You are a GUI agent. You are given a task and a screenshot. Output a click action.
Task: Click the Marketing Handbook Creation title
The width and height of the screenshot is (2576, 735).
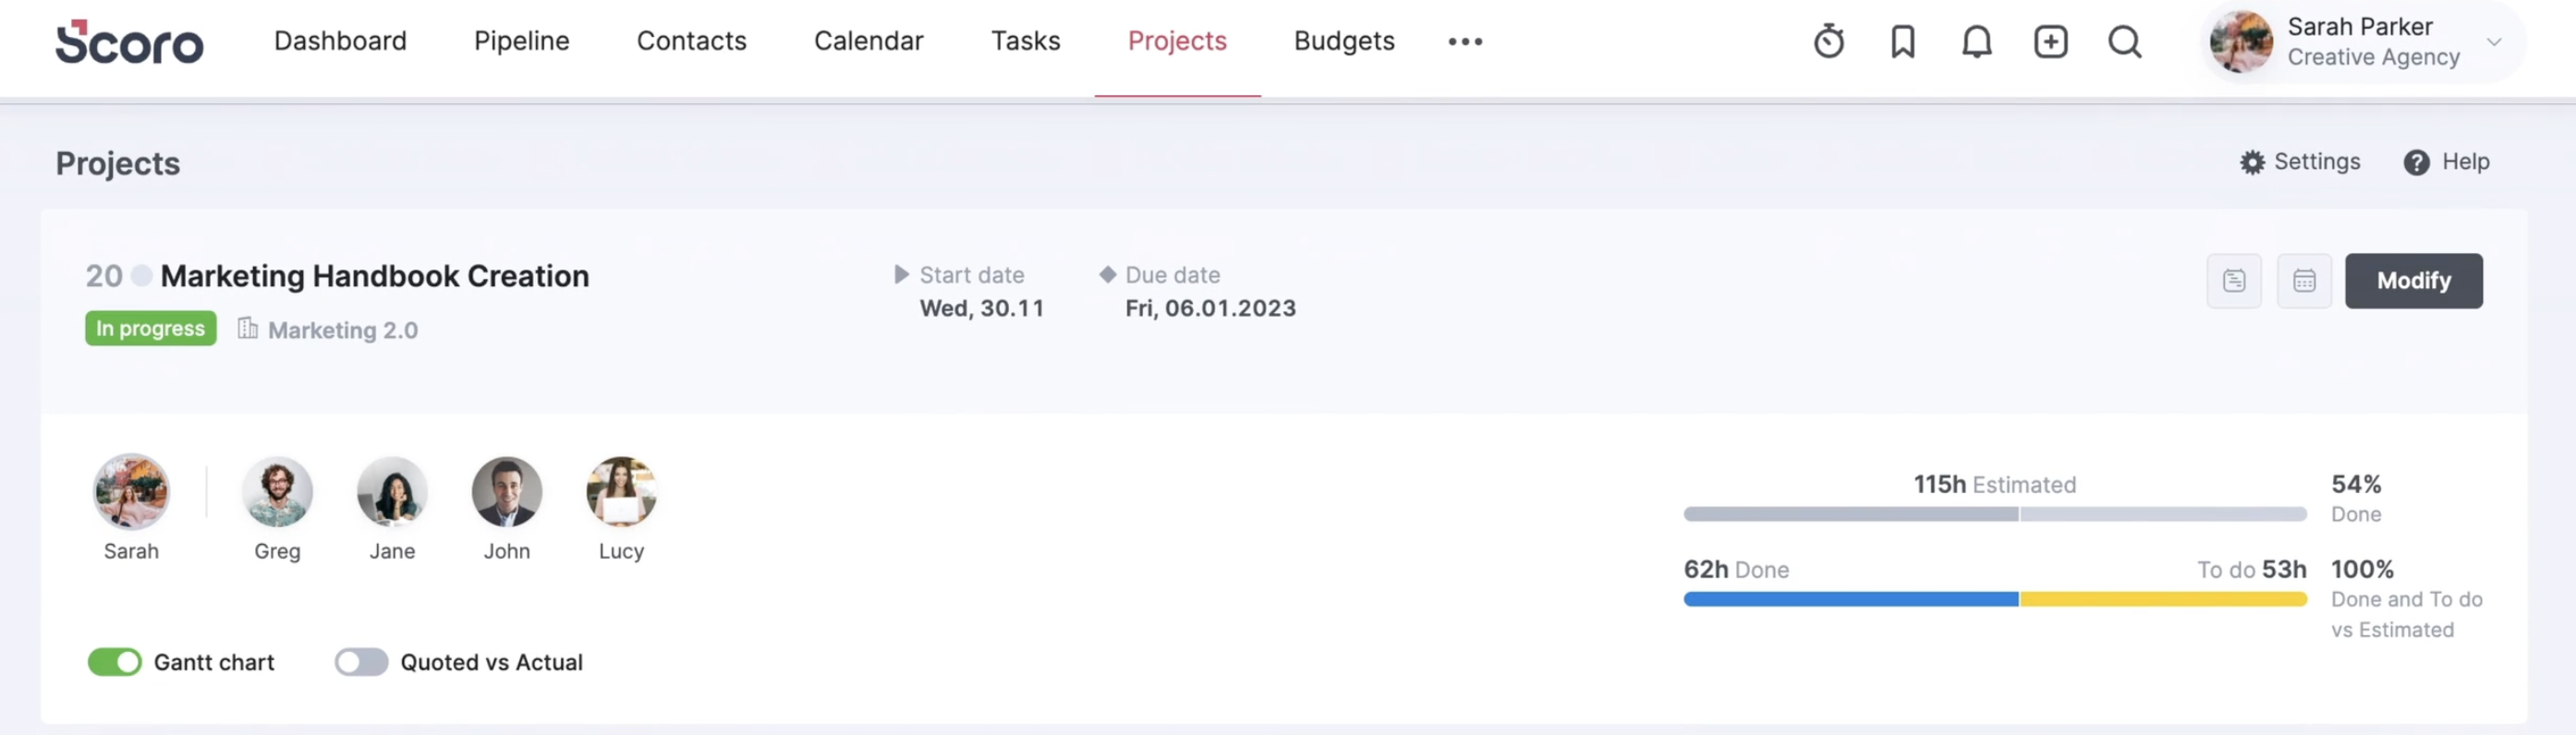pyautogui.click(x=375, y=276)
